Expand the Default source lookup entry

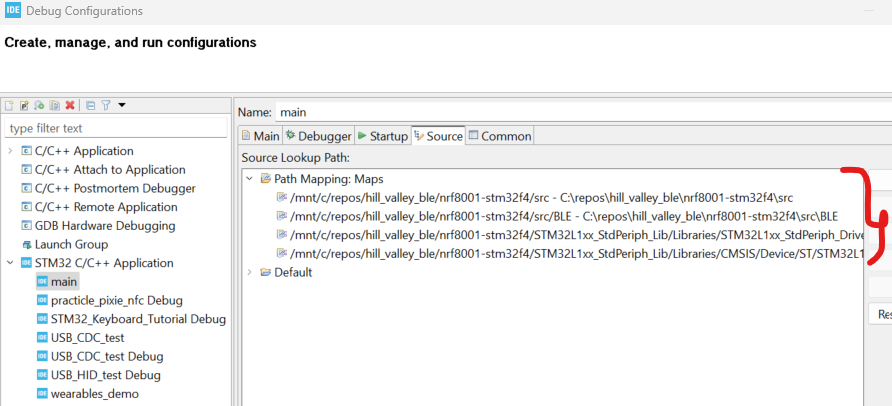click(248, 273)
